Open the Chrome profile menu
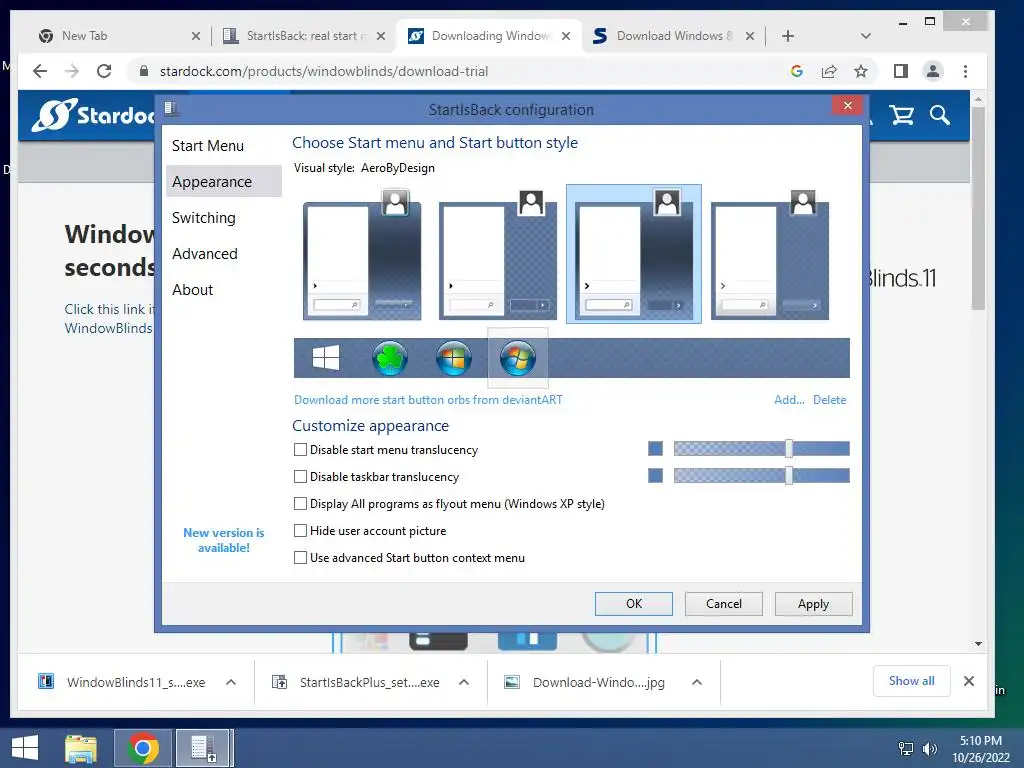The height and width of the screenshot is (768, 1024). [933, 71]
